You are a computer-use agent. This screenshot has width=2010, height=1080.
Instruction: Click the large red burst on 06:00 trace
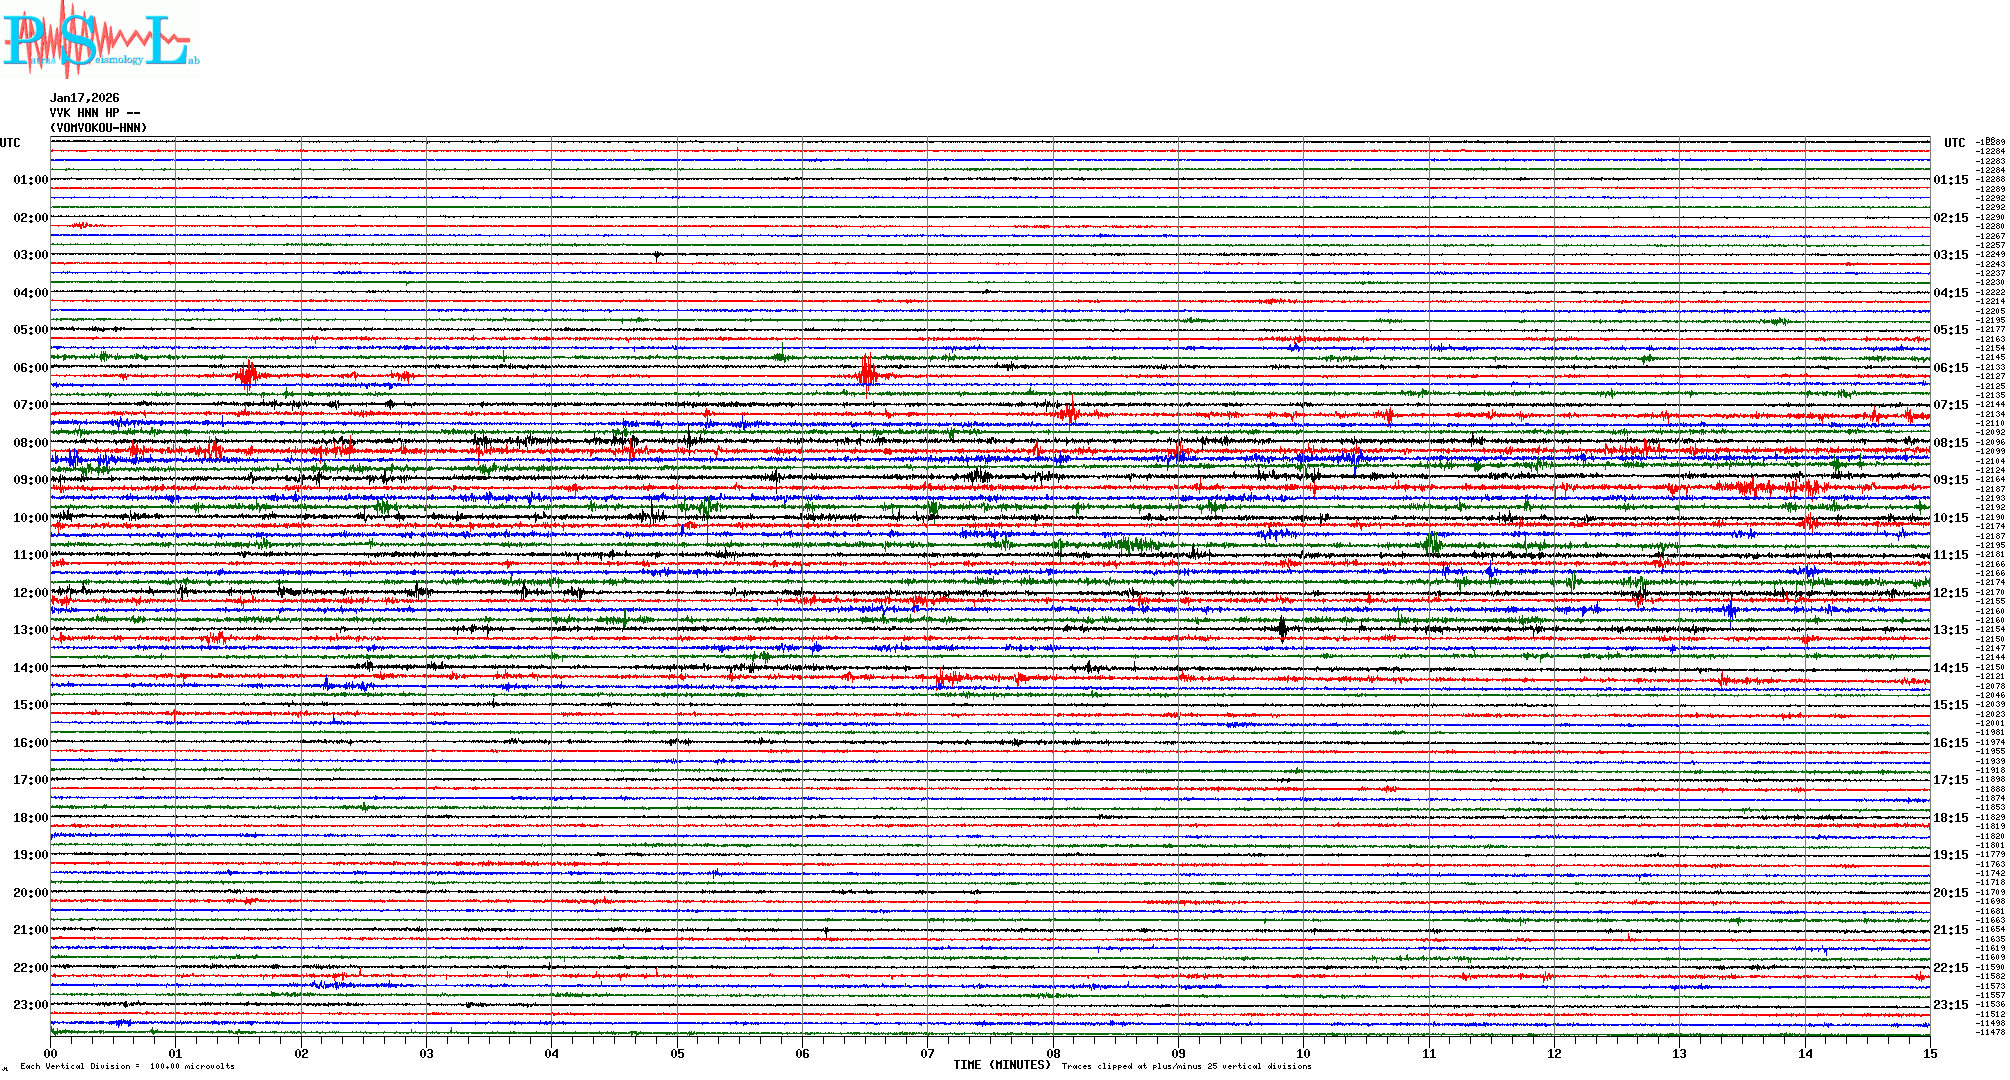coord(867,374)
